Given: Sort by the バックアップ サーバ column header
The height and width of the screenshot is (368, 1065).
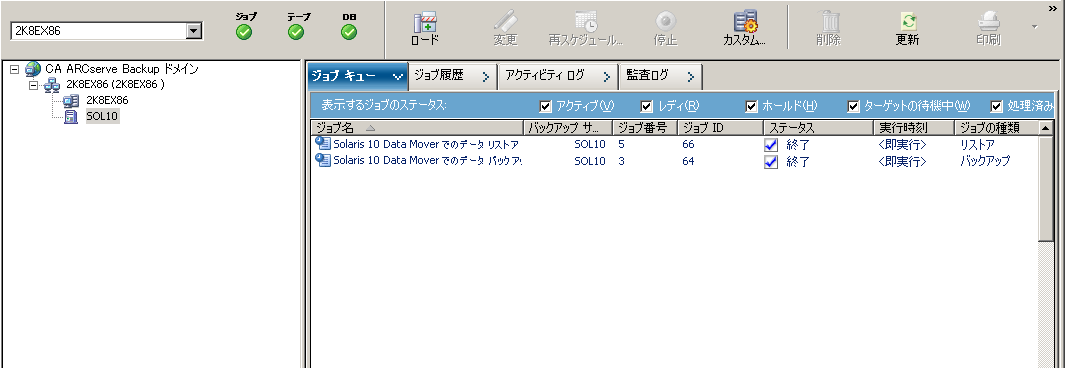Looking at the screenshot, I should point(568,128).
